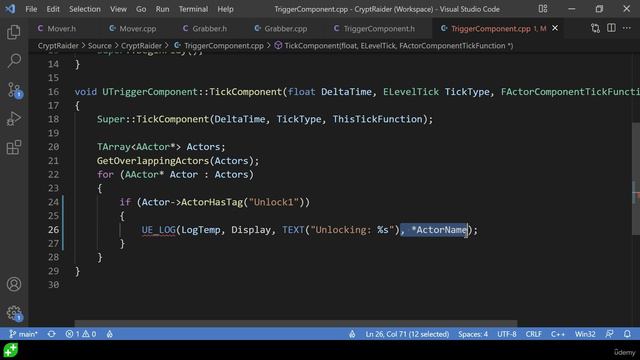Switch to main branch indicator
The width and height of the screenshot is (640, 360).
click(23, 334)
